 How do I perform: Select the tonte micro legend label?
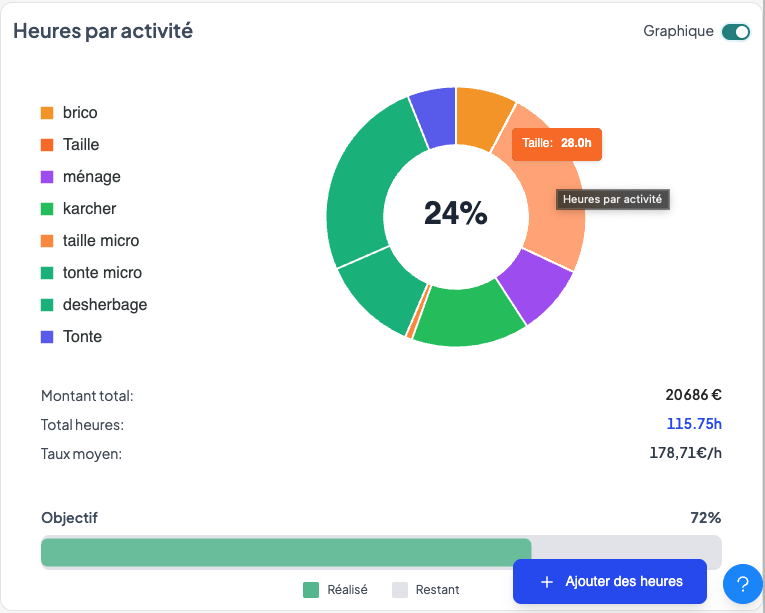102,273
